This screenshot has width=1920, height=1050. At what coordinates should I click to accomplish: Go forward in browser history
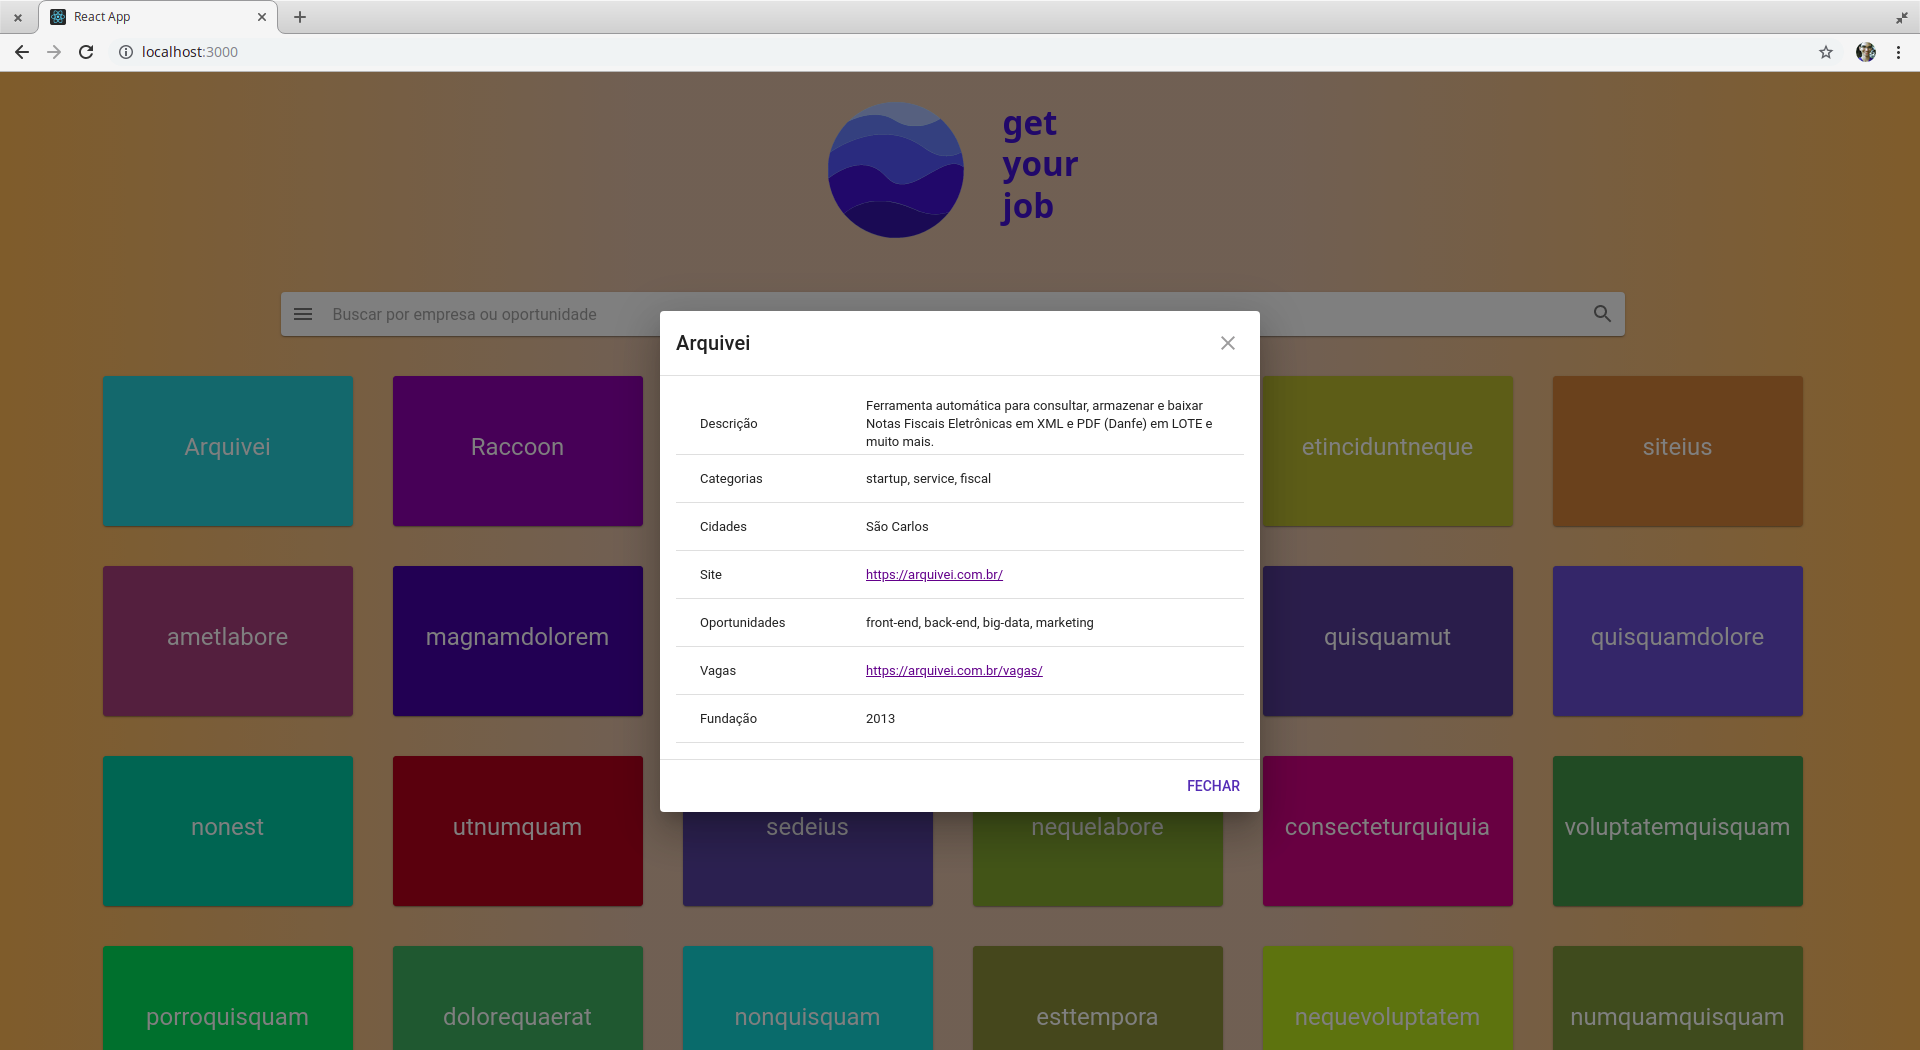click(54, 52)
